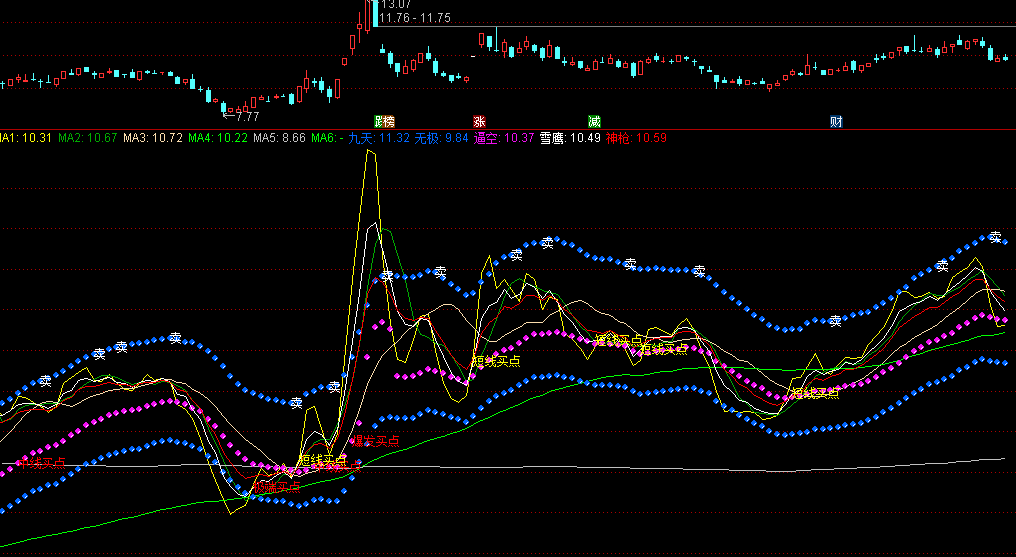Screen dimensions: 1016x557
Task: Click the 7.77 low price label
Action: [243, 117]
